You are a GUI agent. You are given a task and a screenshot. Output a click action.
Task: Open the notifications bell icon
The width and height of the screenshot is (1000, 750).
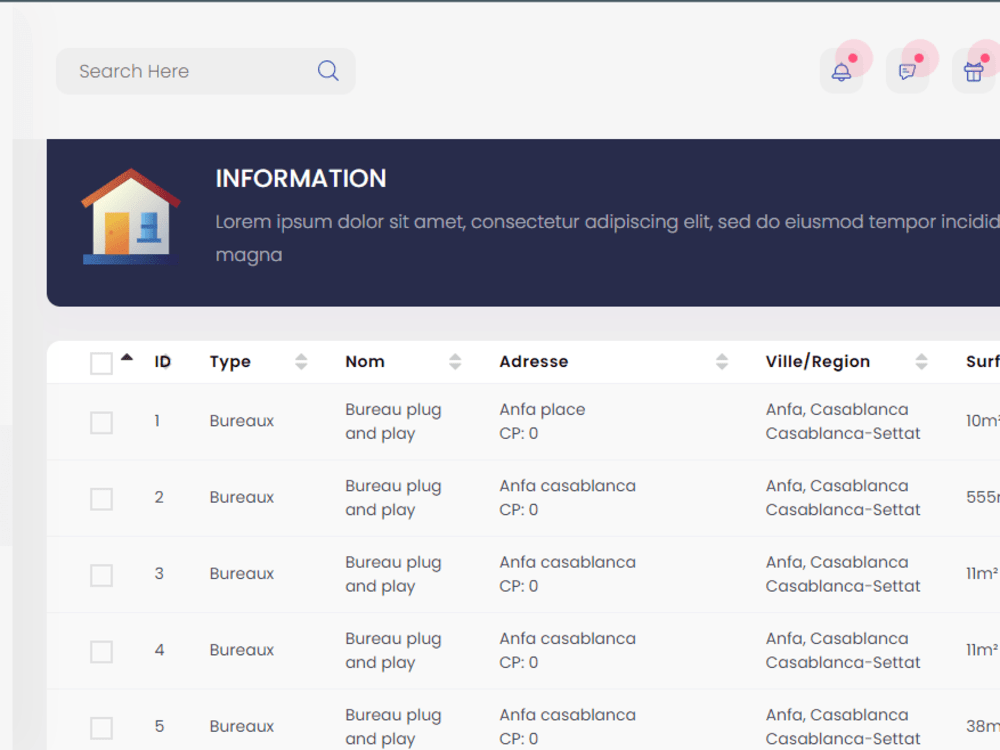coord(841,71)
